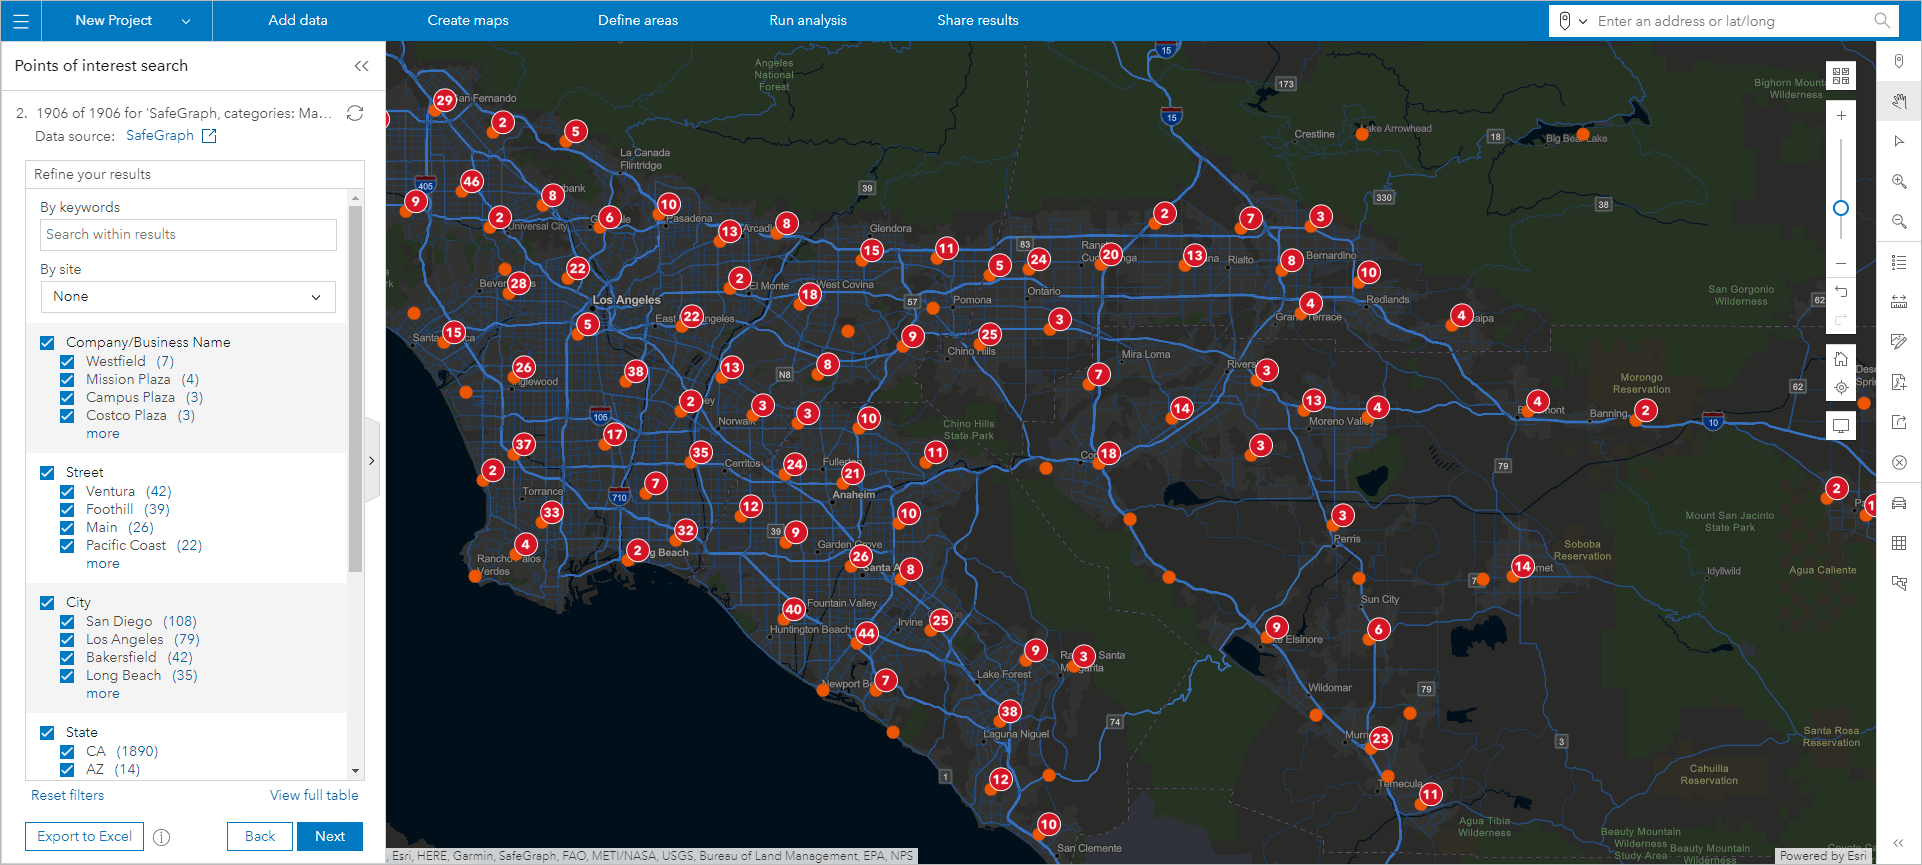Toggle Costco Plaza (3) checkbox
This screenshot has height=865, width=1922.
click(x=67, y=416)
